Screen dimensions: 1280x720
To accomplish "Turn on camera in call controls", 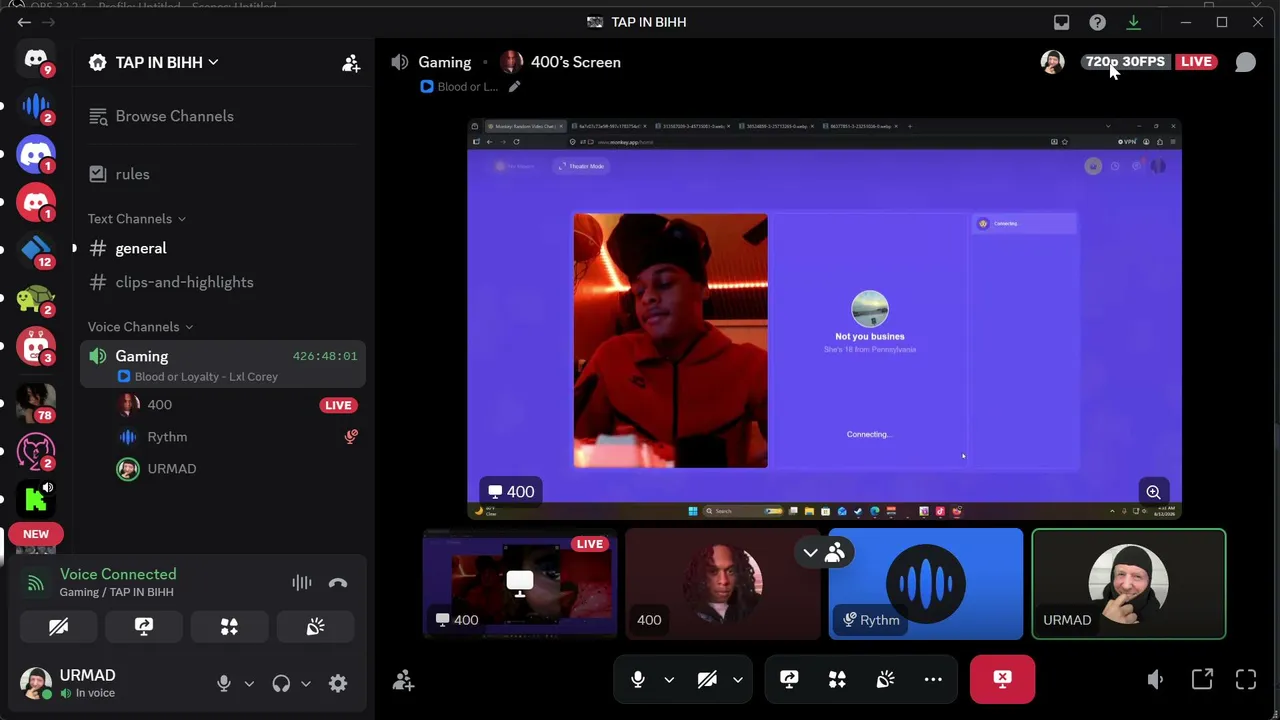I will pyautogui.click(x=707, y=680).
